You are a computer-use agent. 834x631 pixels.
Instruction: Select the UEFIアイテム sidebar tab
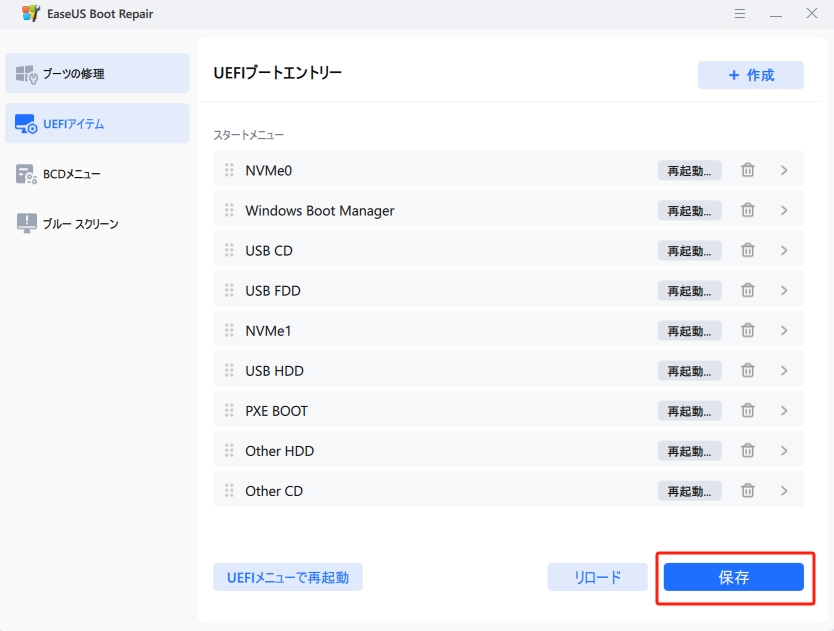click(x=97, y=124)
